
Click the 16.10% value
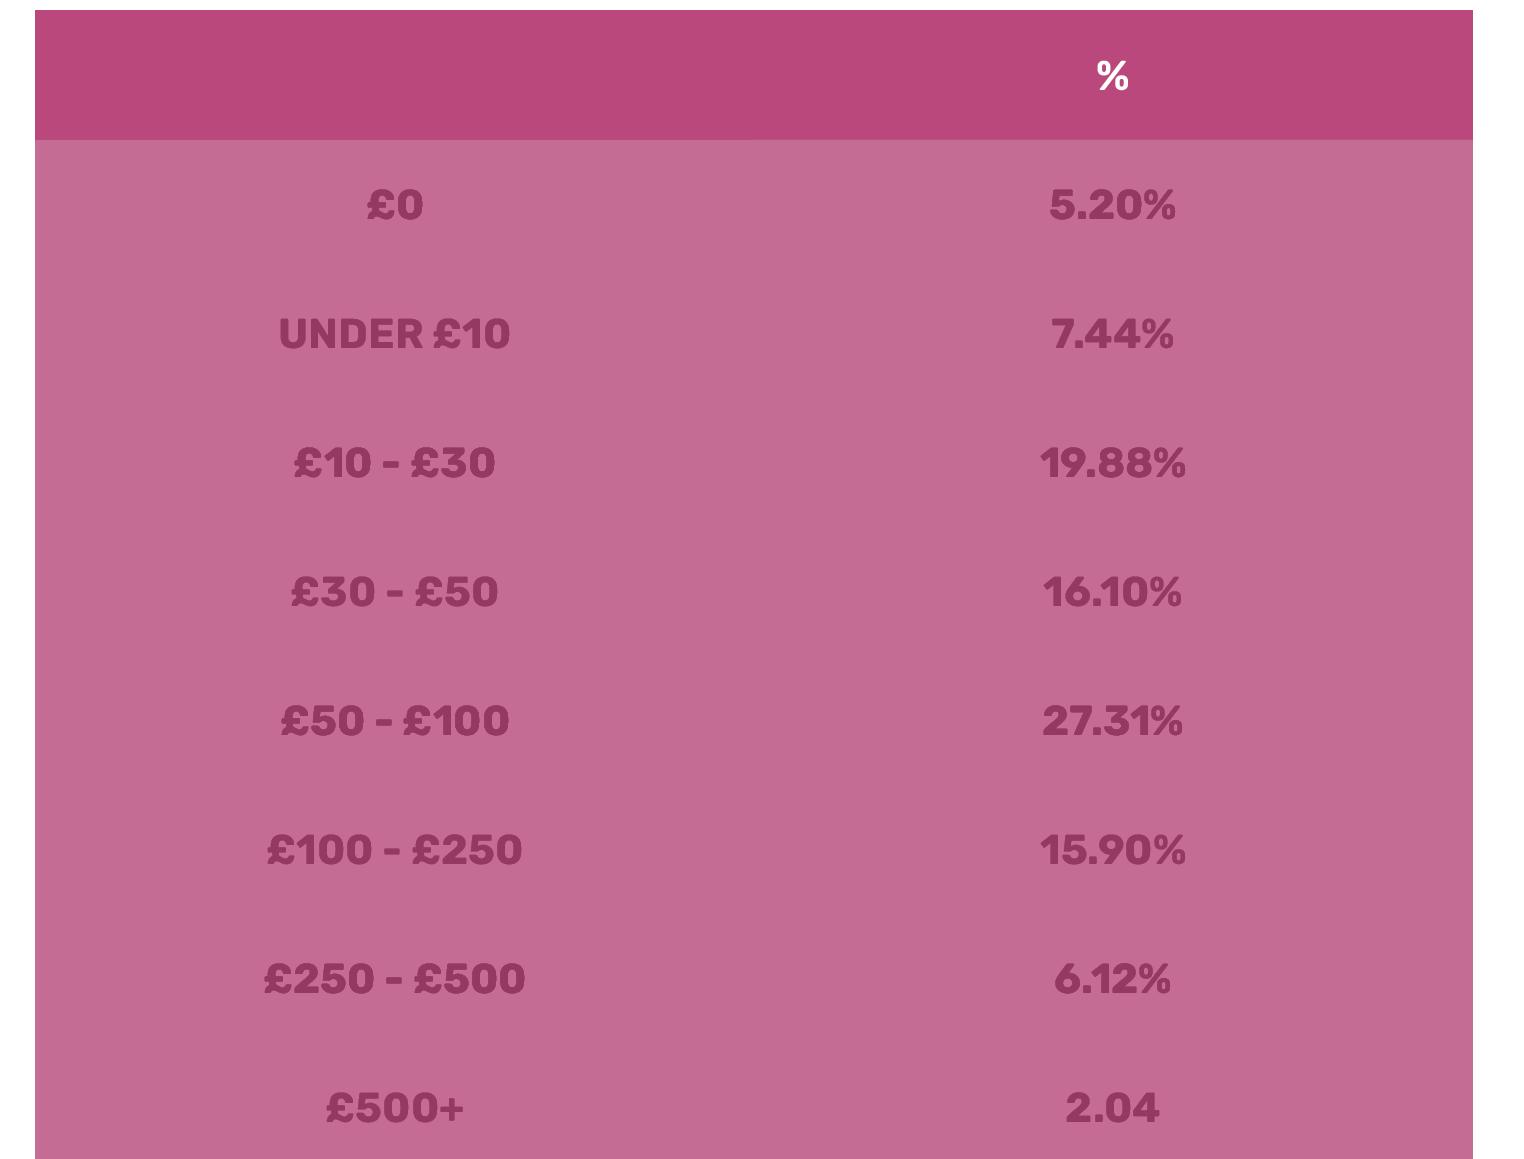[1112, 592]
